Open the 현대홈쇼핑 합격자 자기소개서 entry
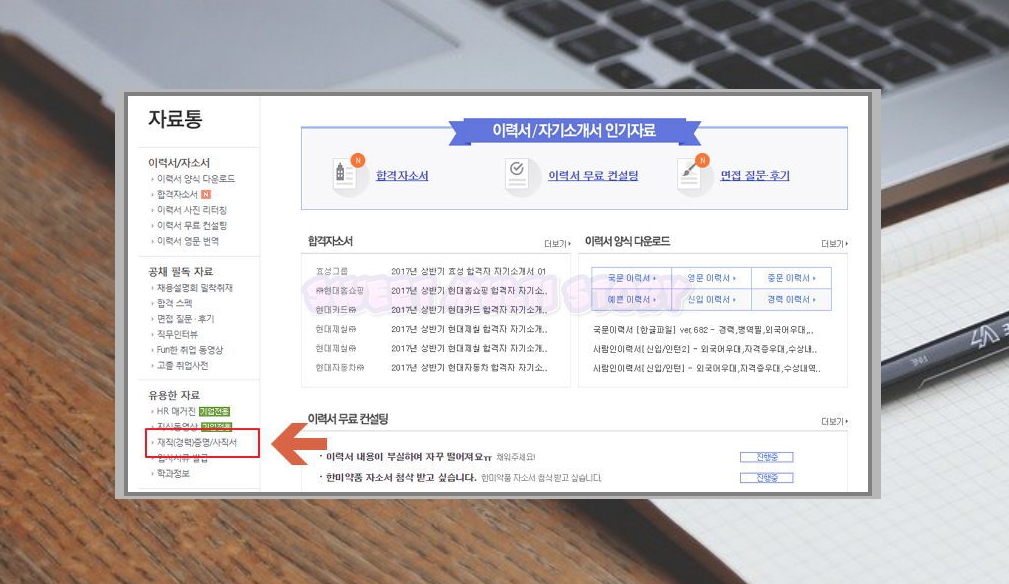Image resolution: width=1009 pixels, height=584 pixels. click(x=469, y=291)
